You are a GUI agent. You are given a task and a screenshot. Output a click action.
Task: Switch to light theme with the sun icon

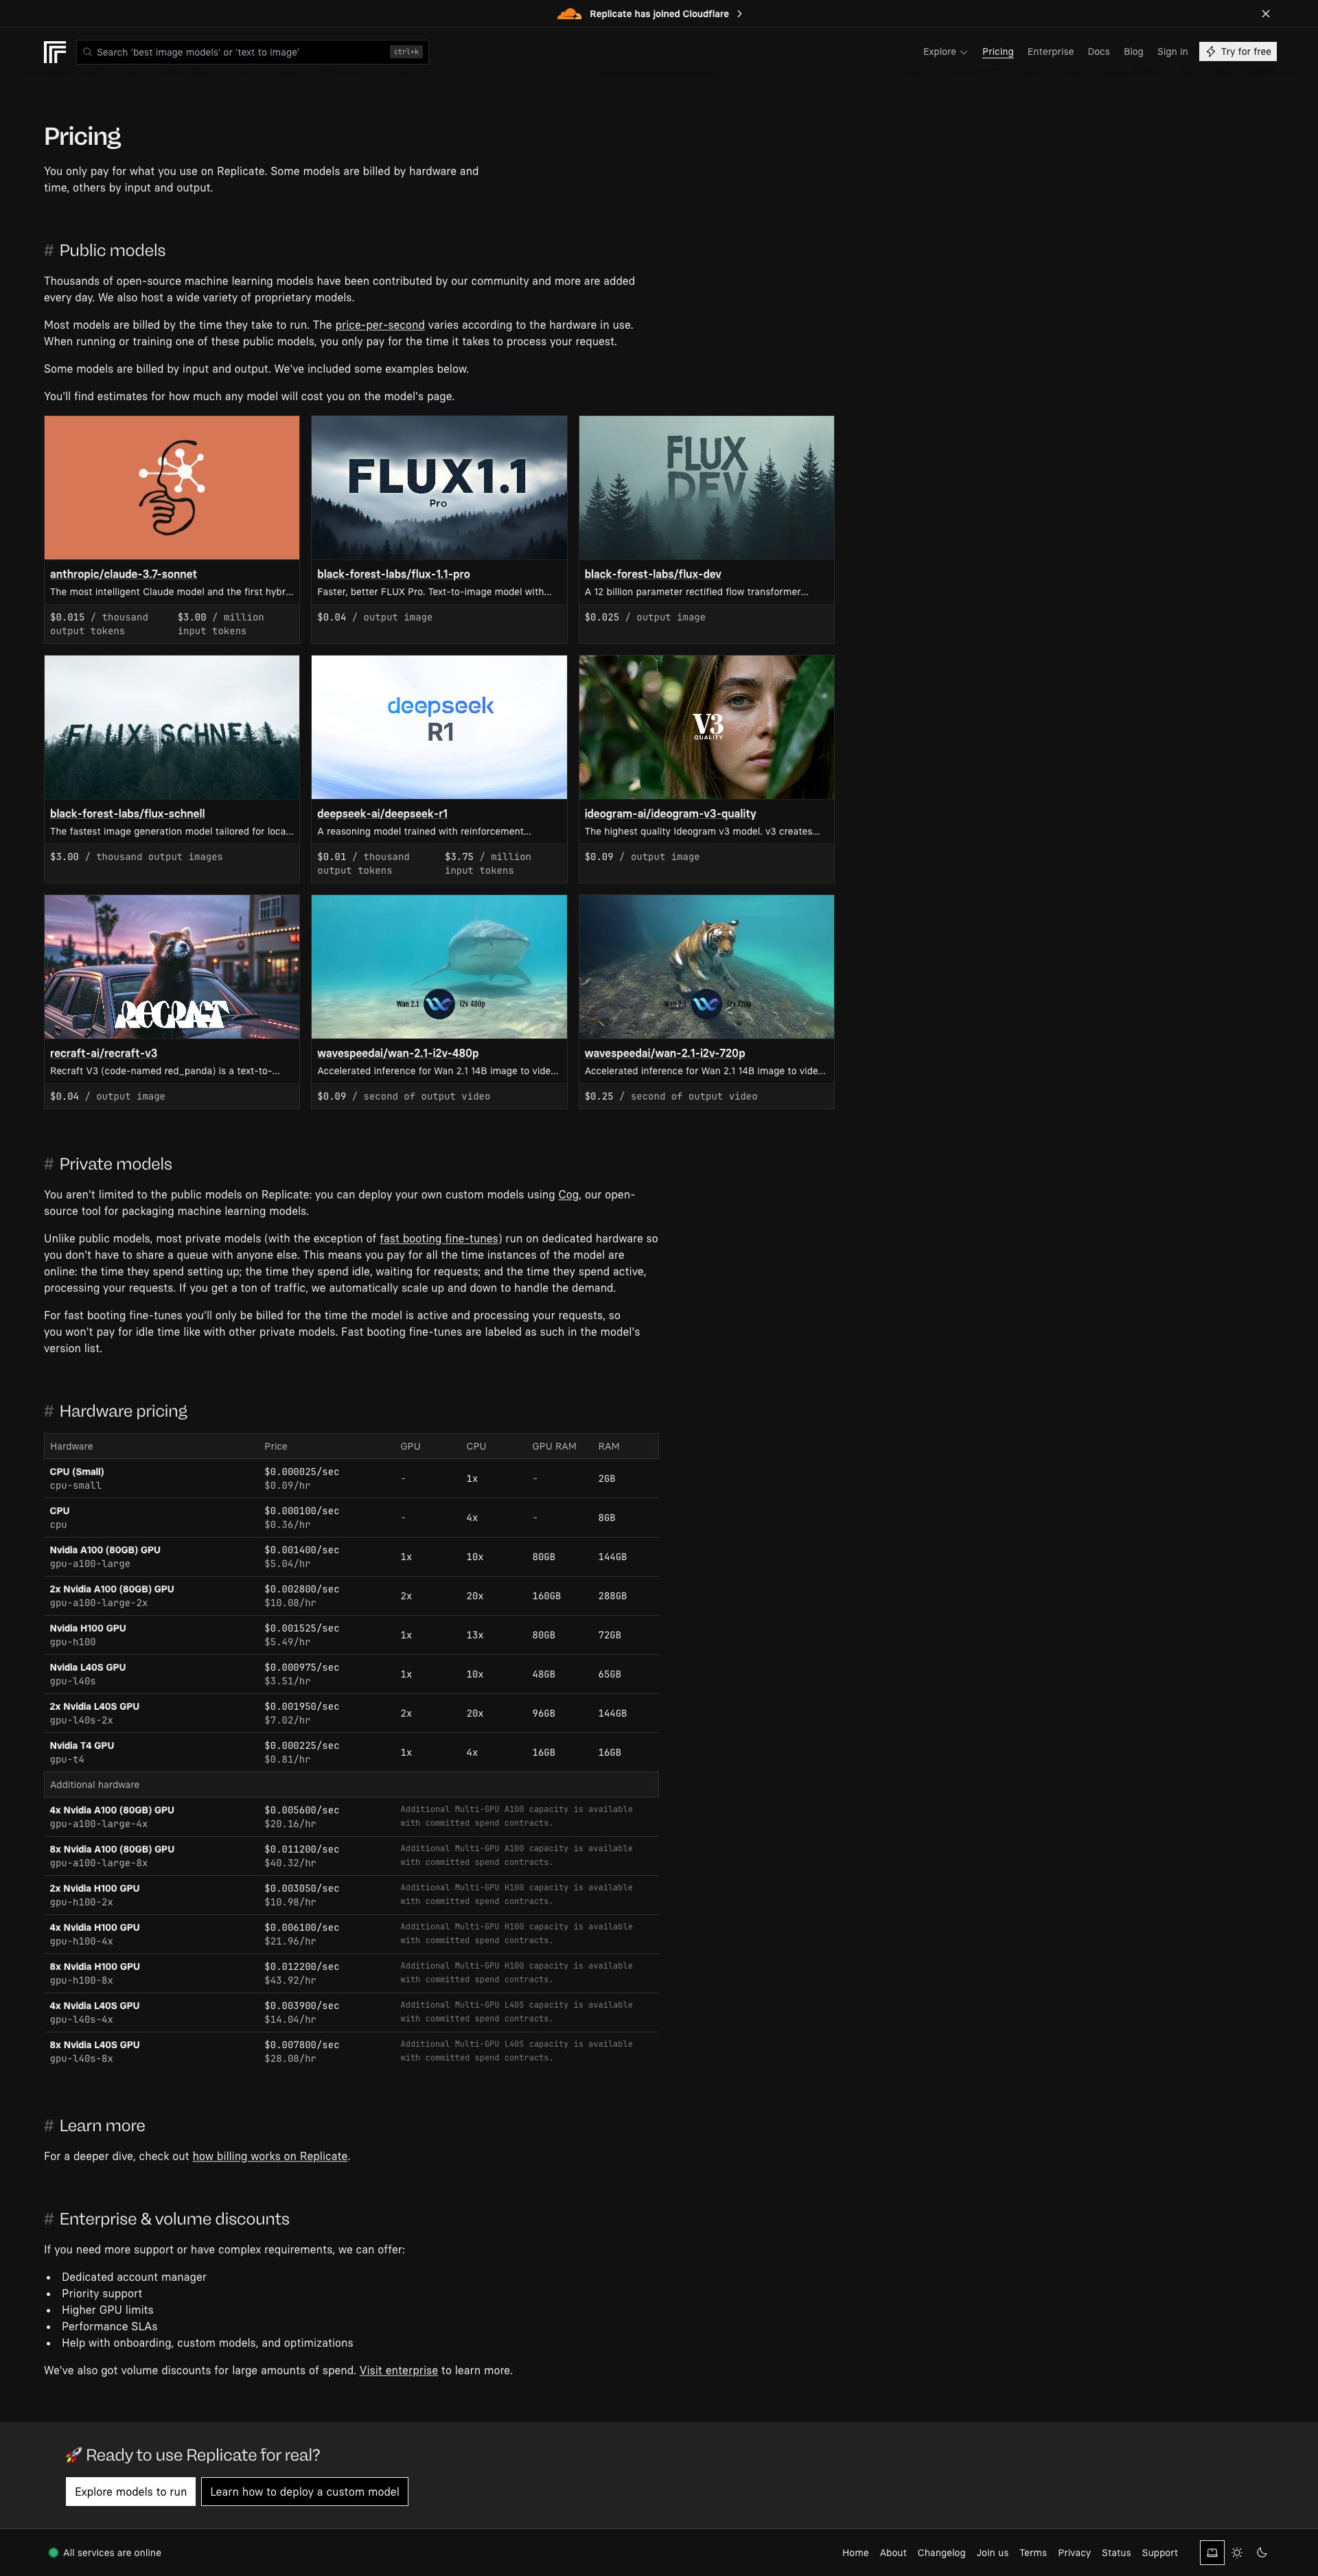tap(1237, 2551)
